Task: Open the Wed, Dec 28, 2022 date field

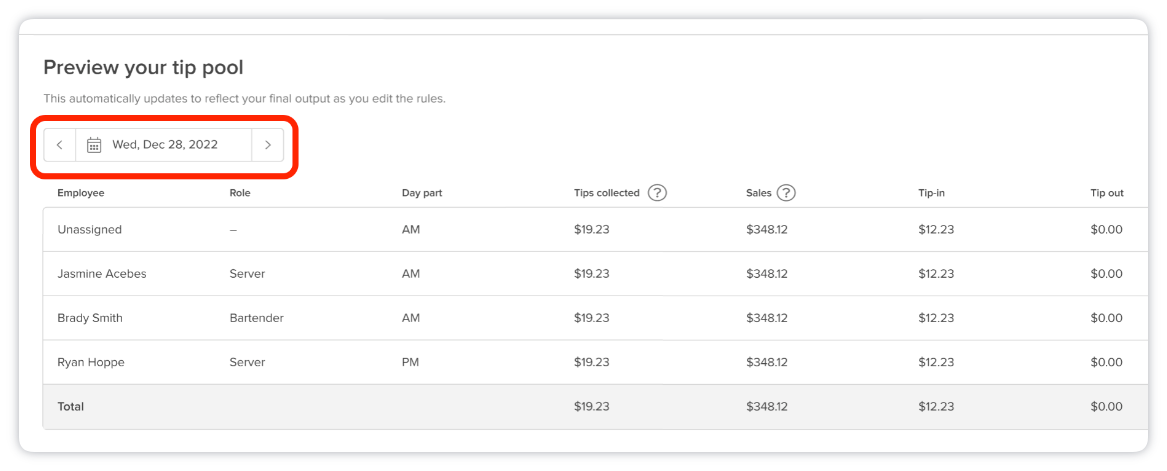Action: click(x=165, y=145)
